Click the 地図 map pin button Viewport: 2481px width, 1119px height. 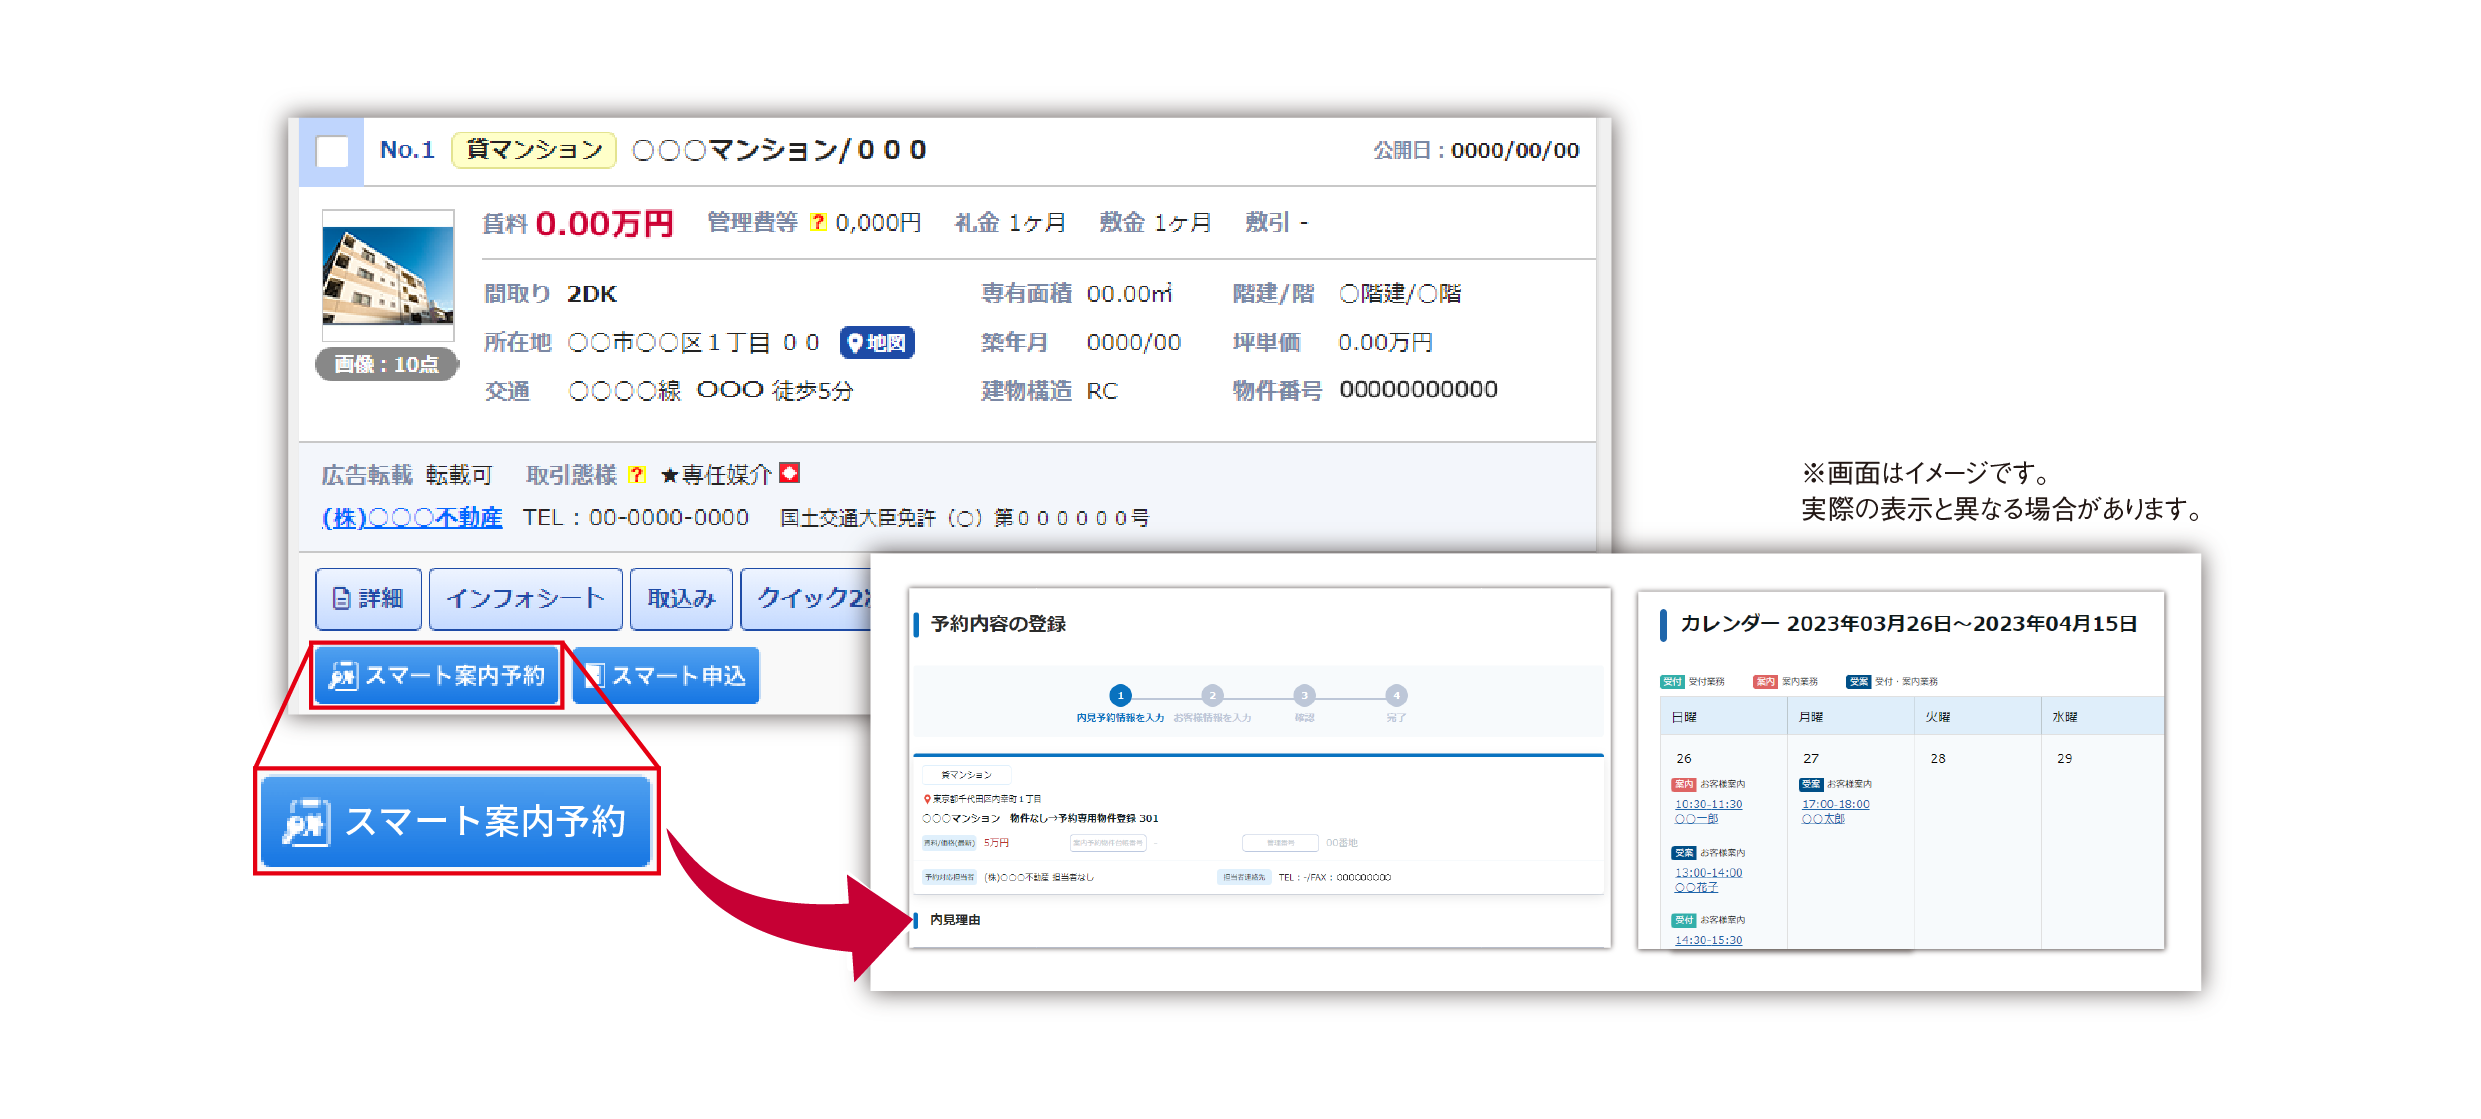(x=877, y=343)
